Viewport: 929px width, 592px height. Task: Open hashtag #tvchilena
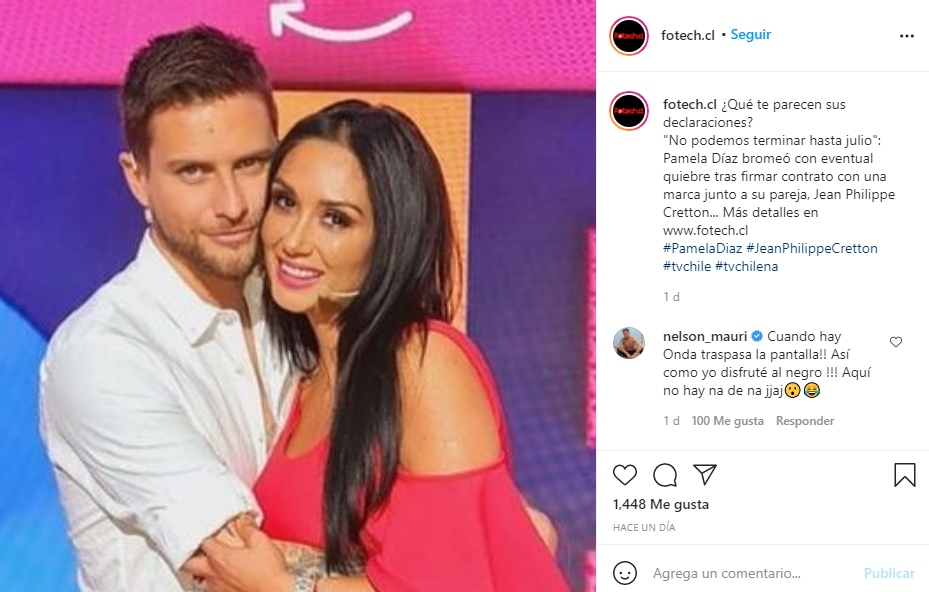pos(747,266)
